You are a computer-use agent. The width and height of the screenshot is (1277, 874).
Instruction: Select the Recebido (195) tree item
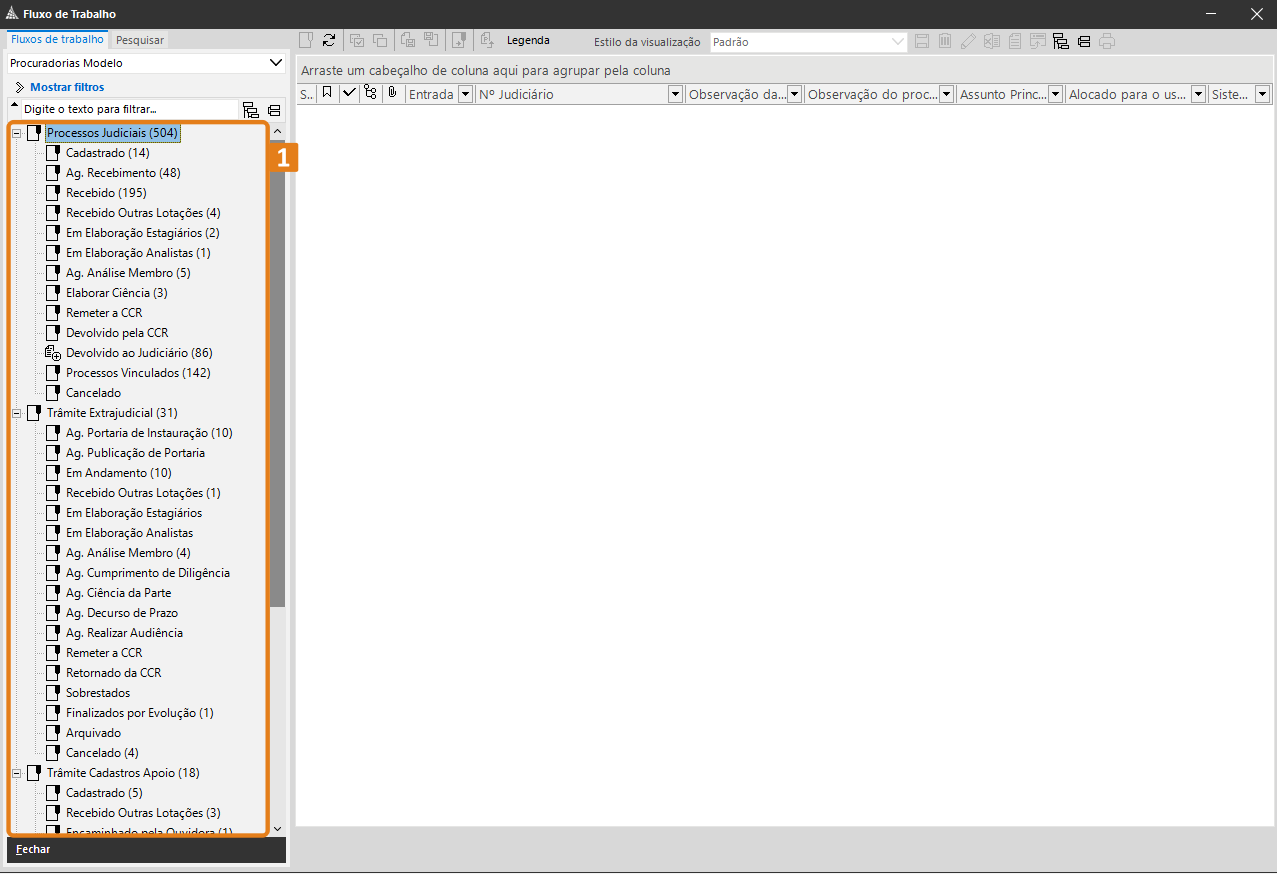point(106,193)
